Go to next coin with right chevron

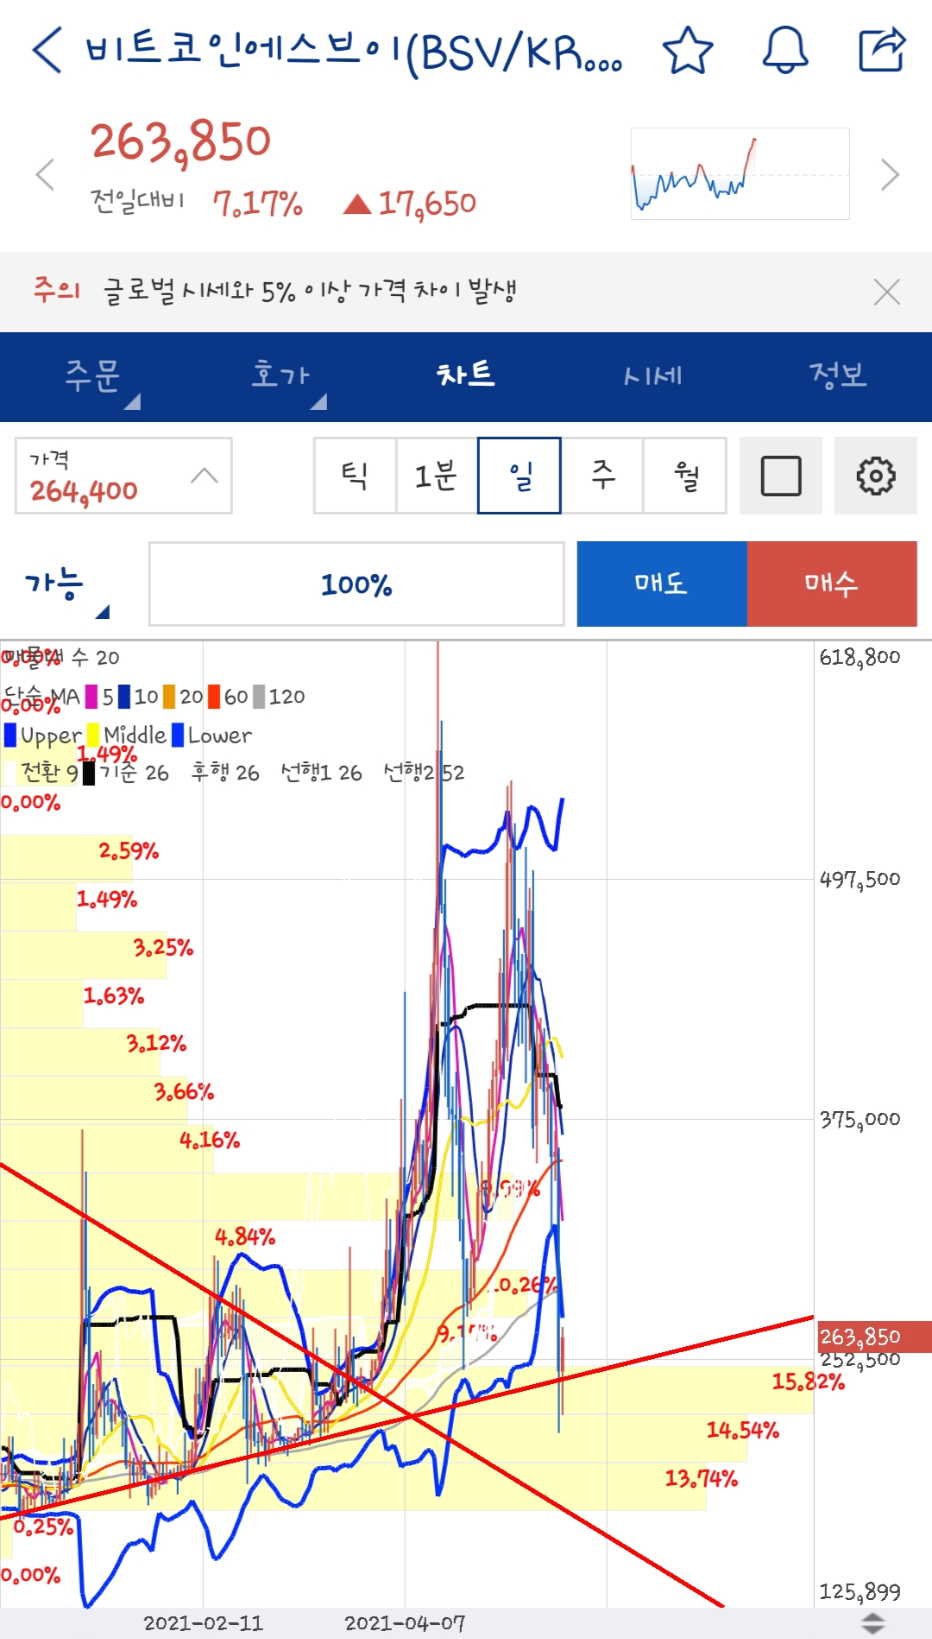click(890, 175)
